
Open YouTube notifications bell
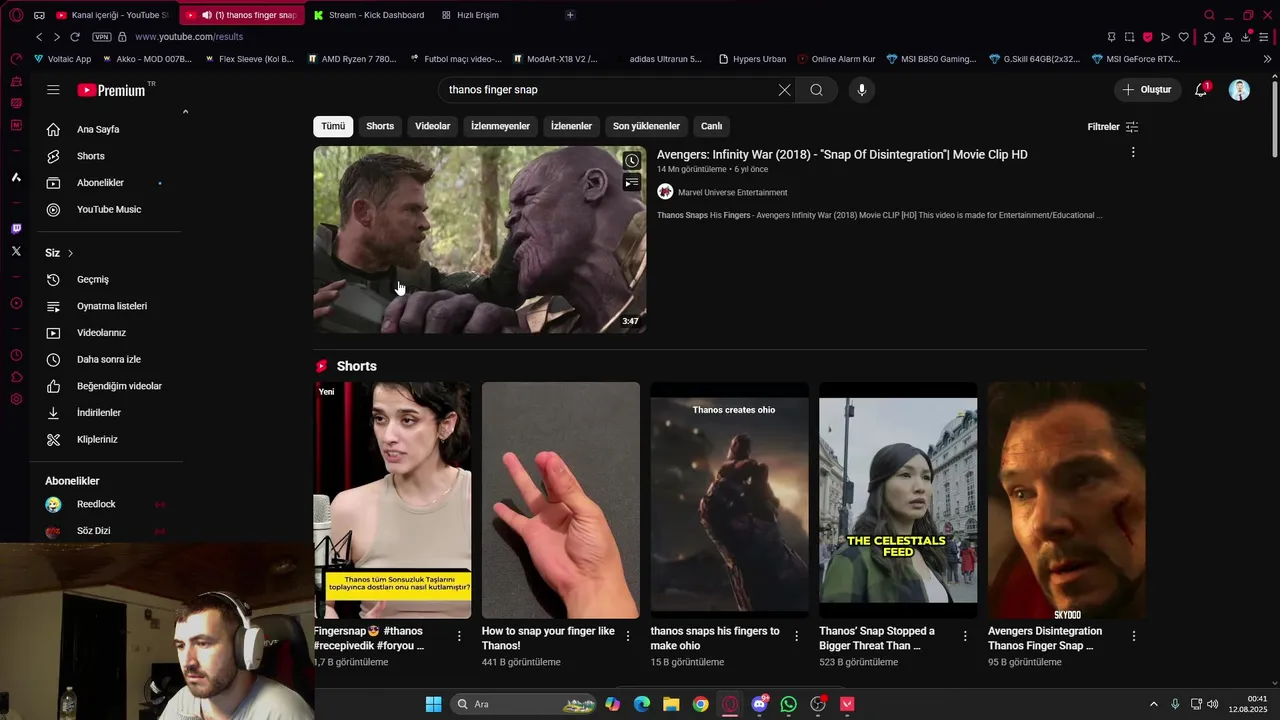pos(1201,90)
